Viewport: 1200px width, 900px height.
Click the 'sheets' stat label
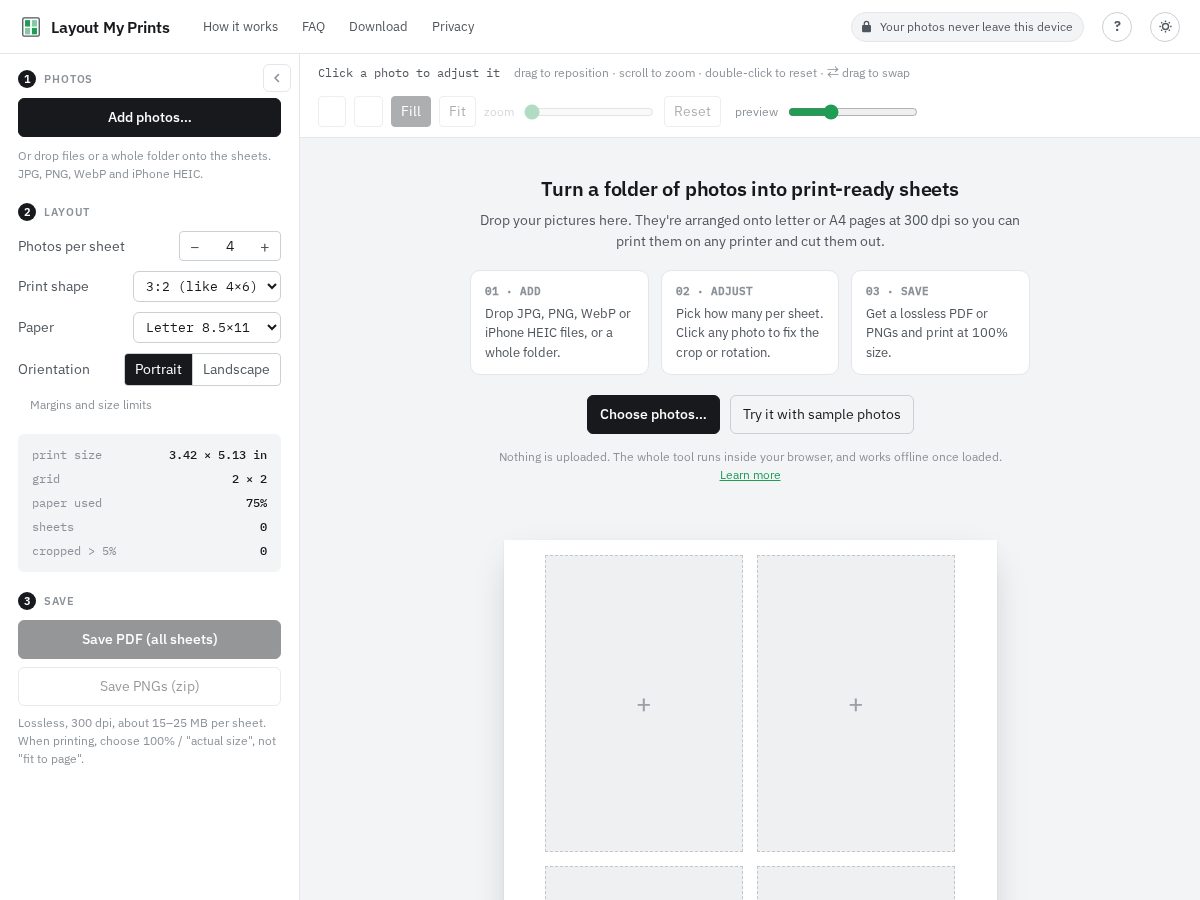[53, 527]
